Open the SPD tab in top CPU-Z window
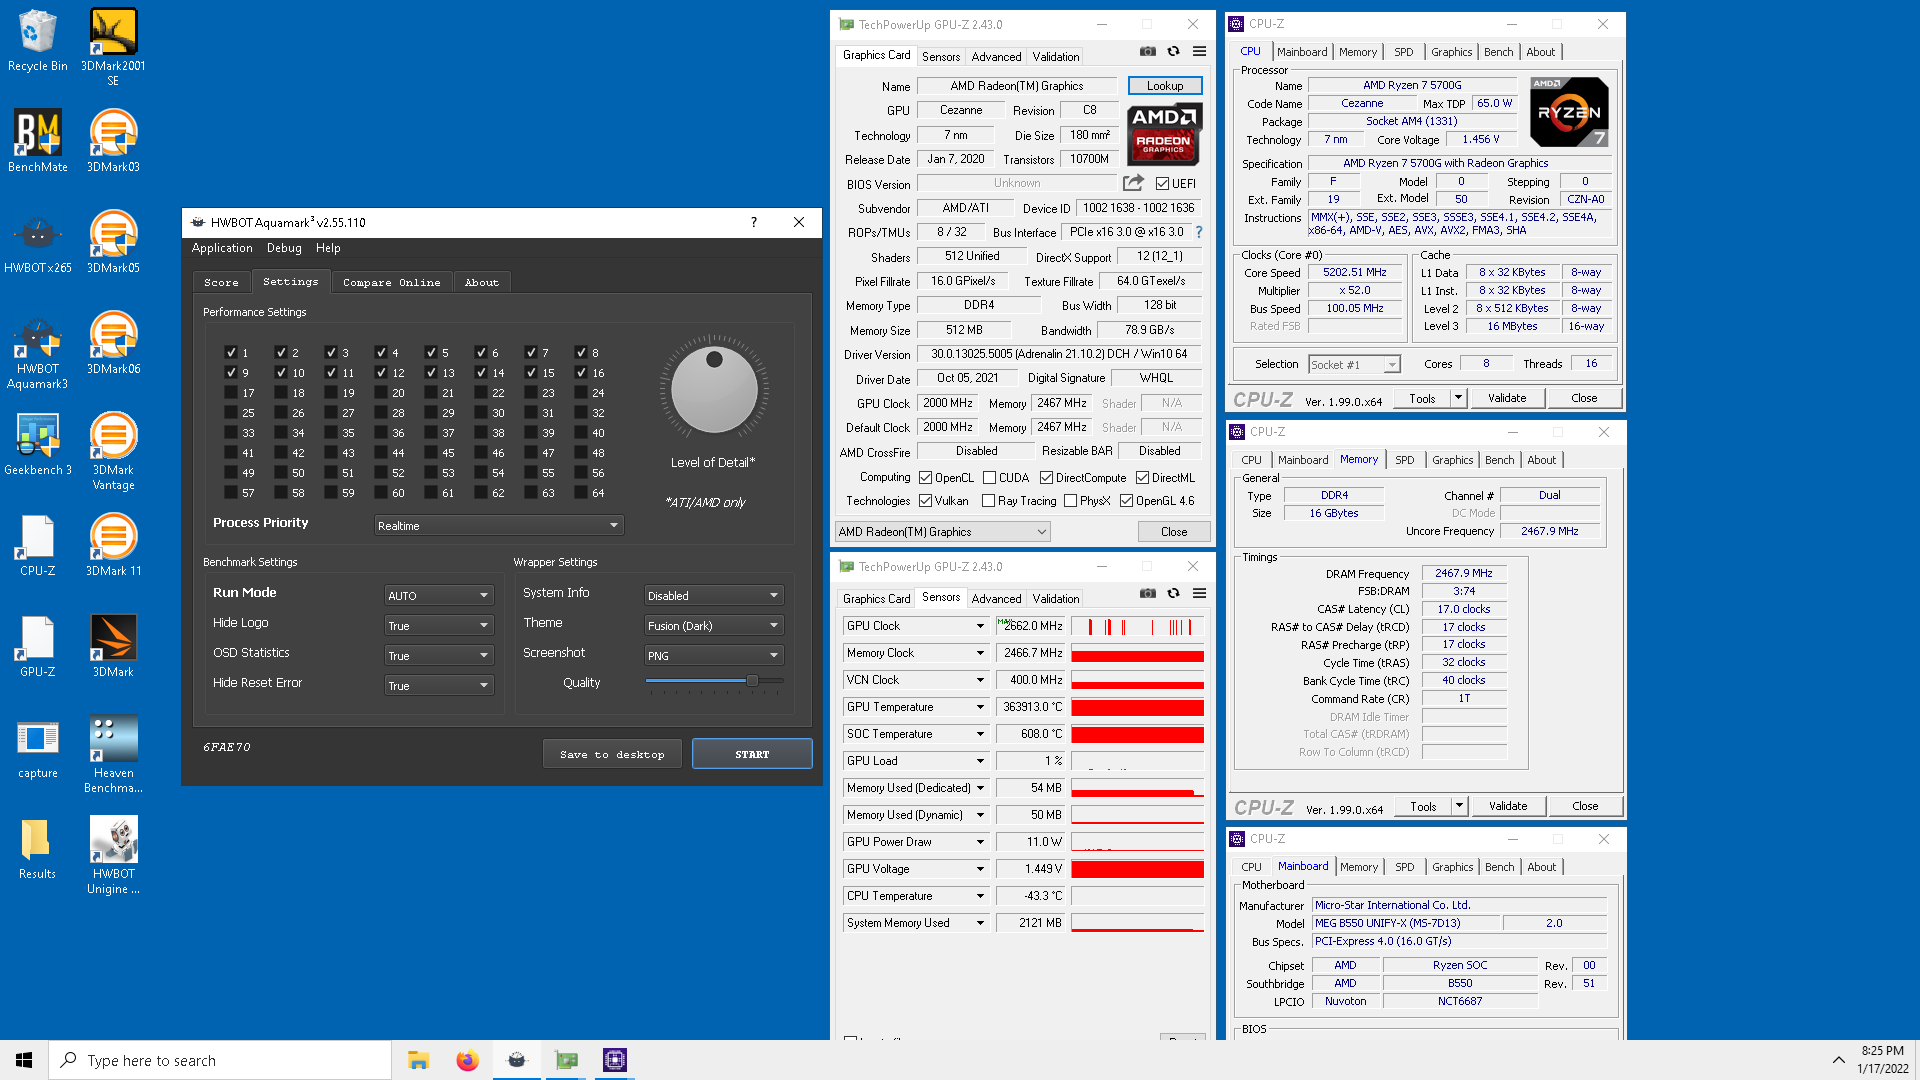 pos(1404,52)
